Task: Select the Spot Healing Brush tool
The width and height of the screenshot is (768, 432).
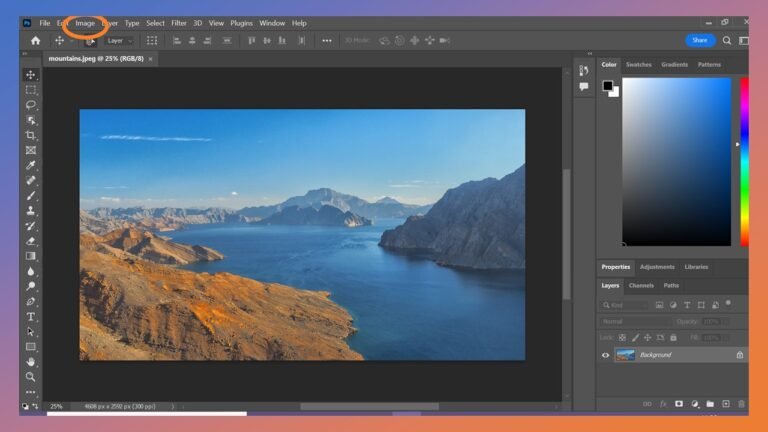Action: pos(30,180)
